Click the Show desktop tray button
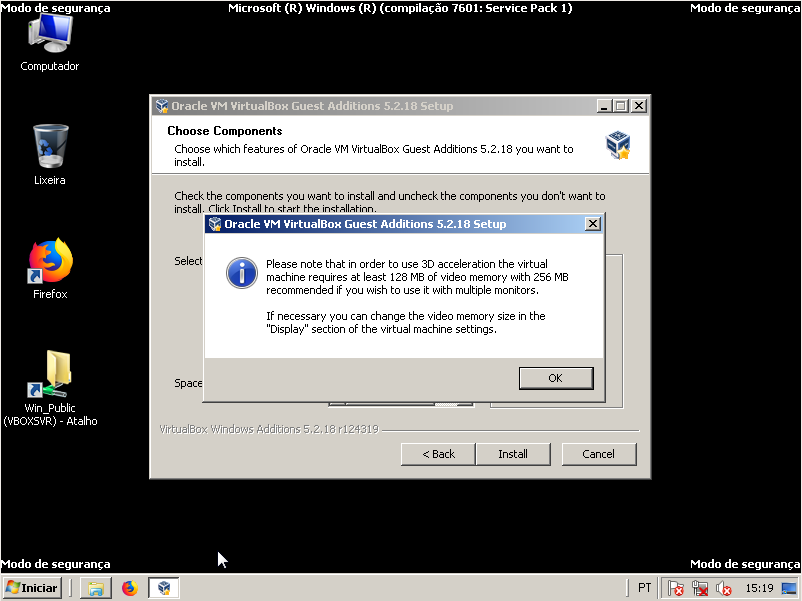This screenshot has width=802, height=601. [790, 588]
